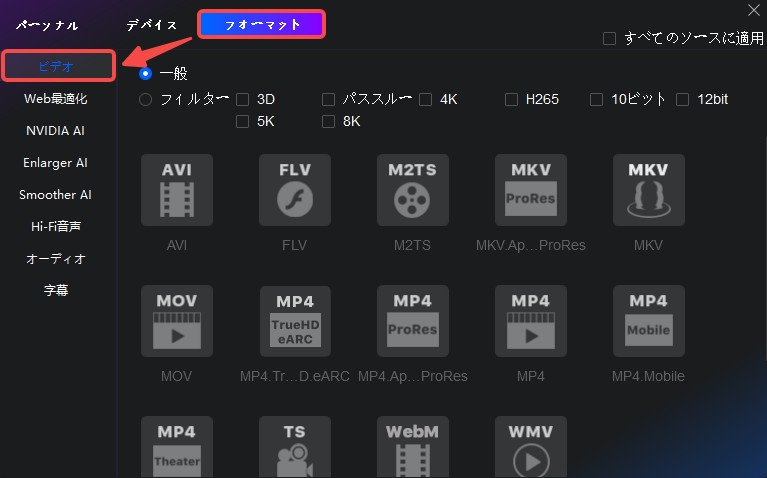Choose the MP4 ProRes format icon
767x478 pixels.
412,321
